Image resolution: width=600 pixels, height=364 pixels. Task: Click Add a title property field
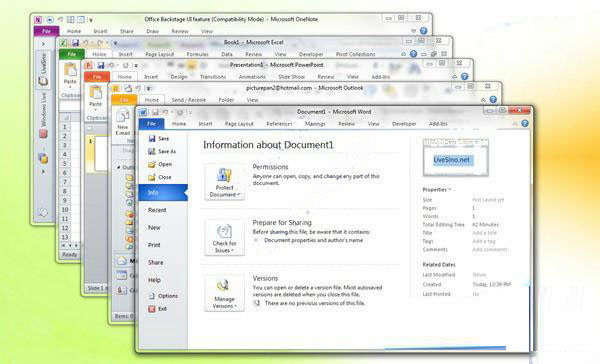click(x=484, y=233)
